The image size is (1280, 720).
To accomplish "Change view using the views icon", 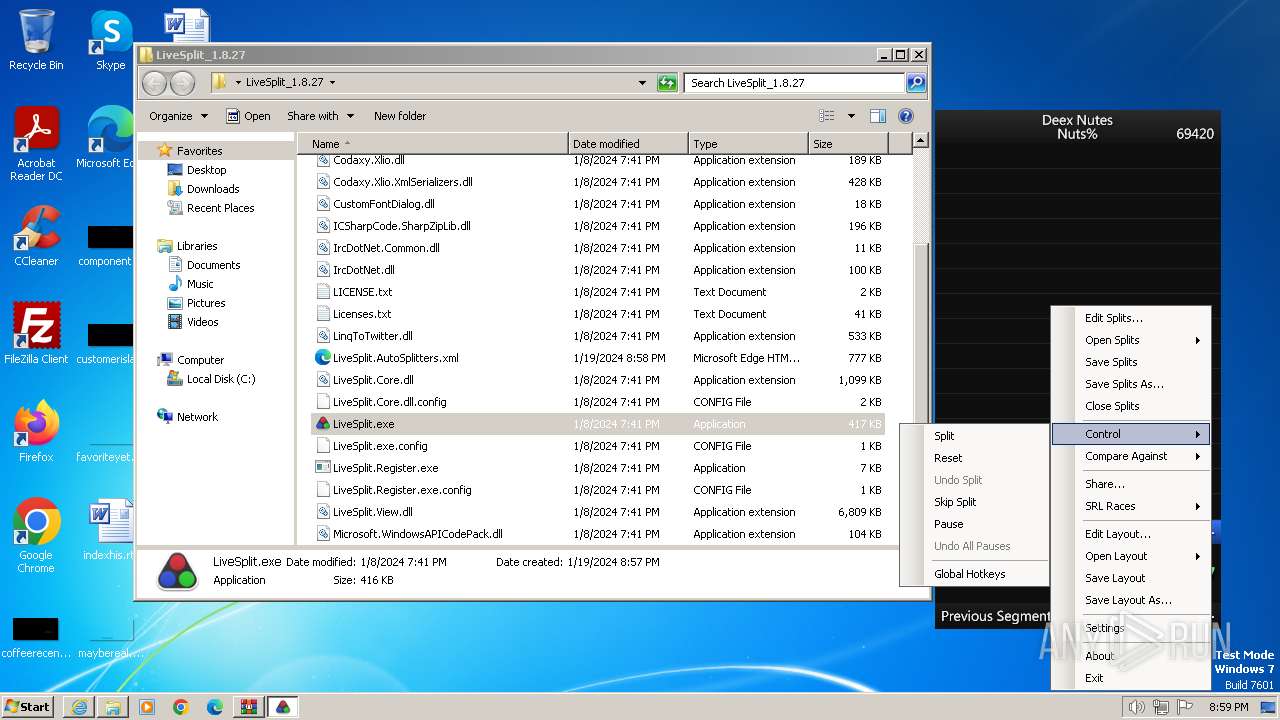I will point(827,116).
